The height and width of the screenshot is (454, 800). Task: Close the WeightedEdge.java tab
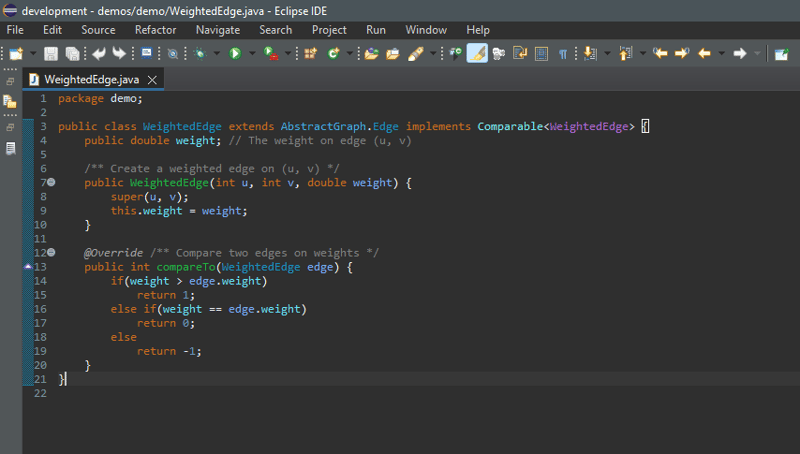[x=153, y=79]
